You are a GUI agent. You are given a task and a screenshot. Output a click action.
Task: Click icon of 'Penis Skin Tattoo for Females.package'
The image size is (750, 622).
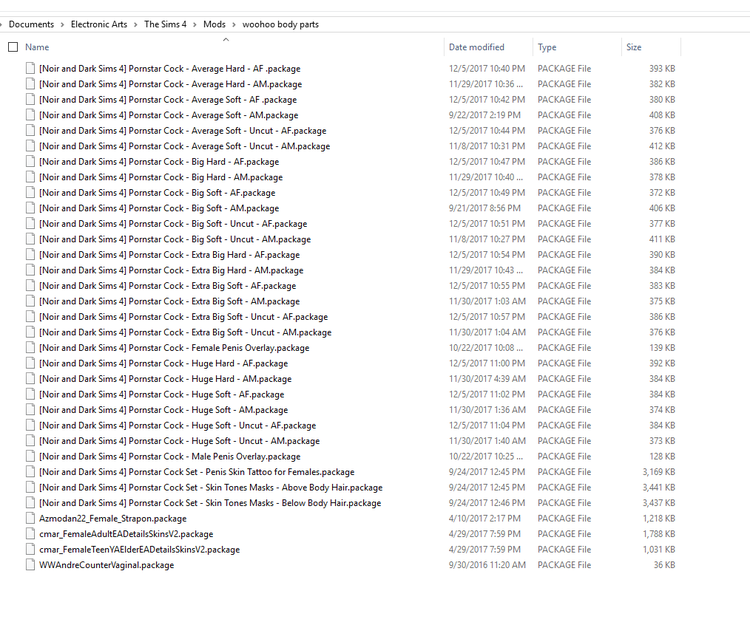click(31, 472)
